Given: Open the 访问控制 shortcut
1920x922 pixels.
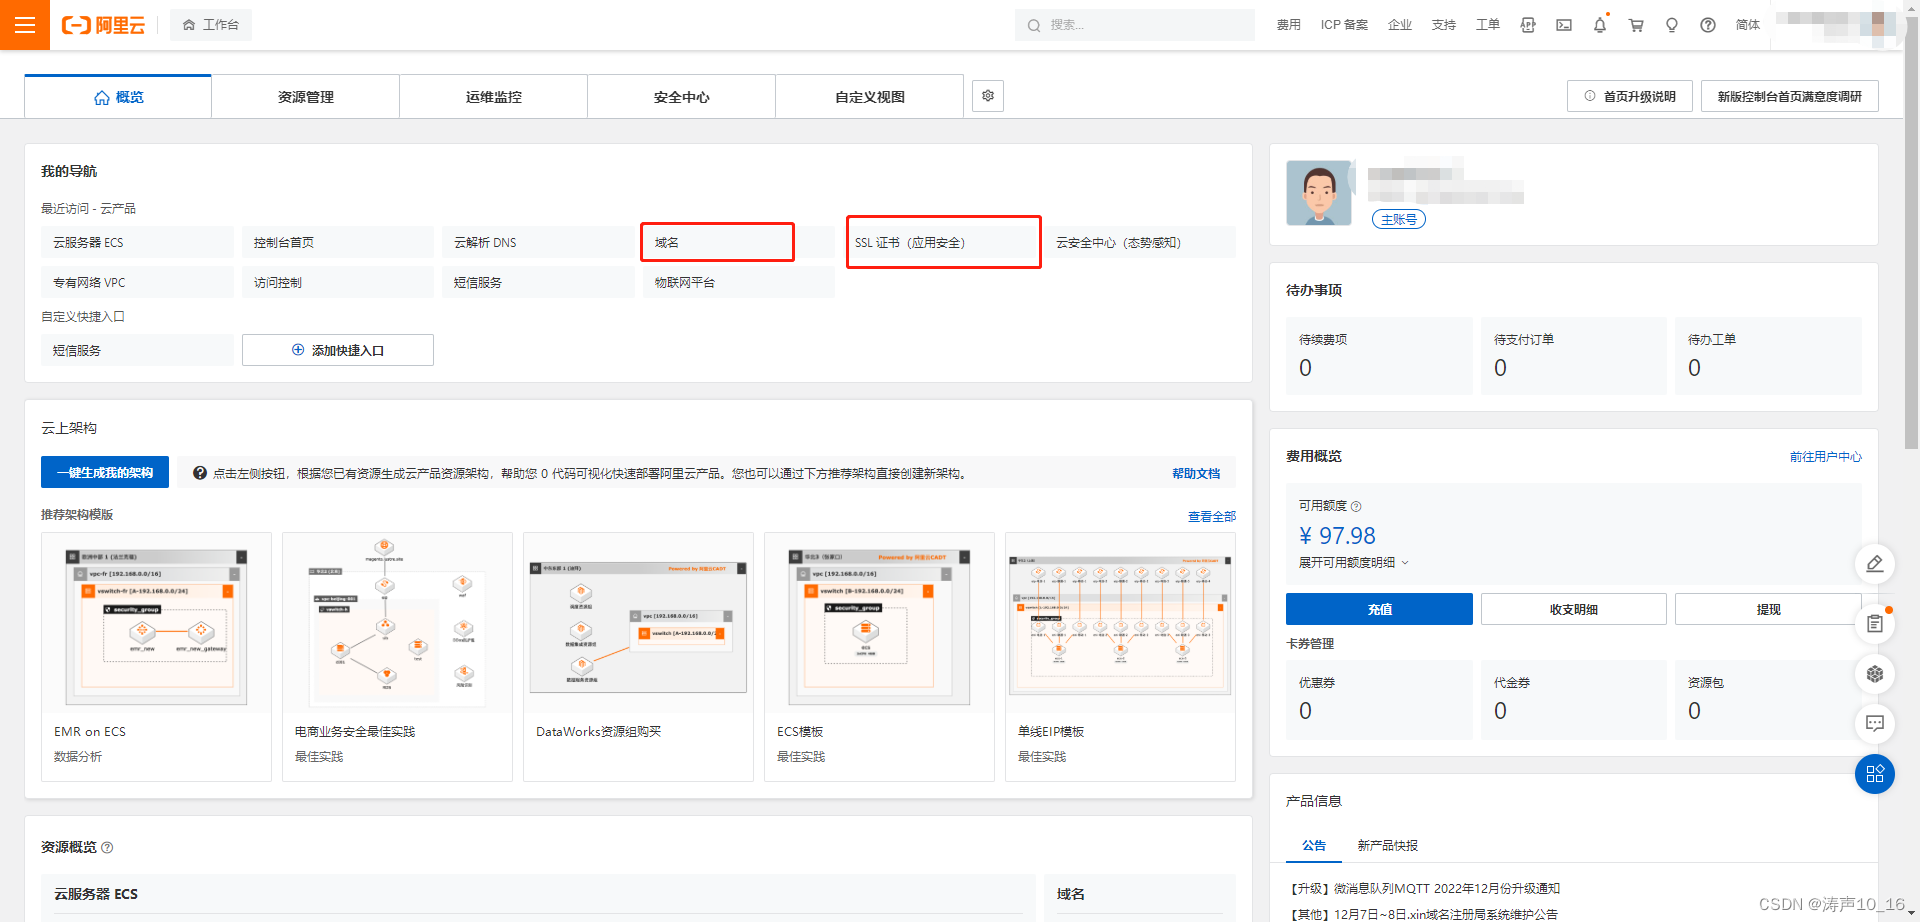Looking at the screenshot, I should pos(338,282).
